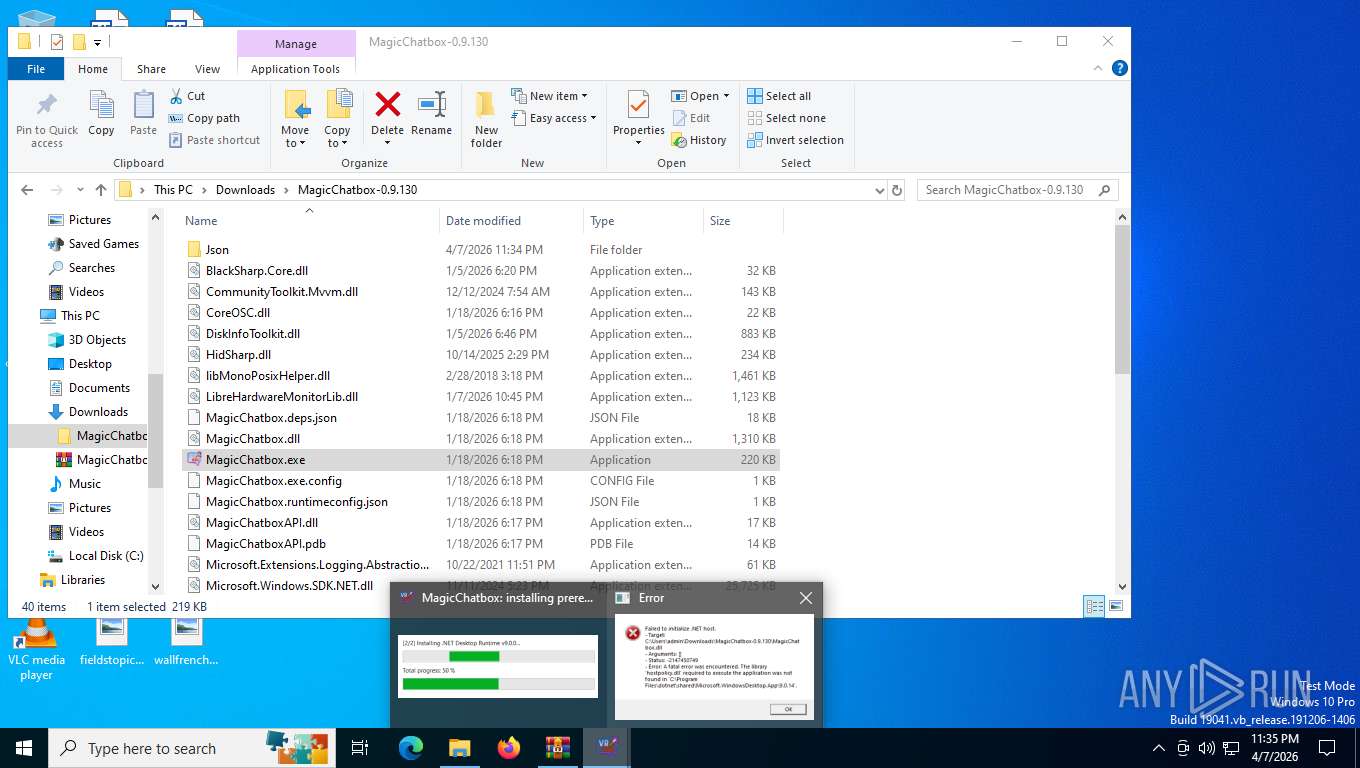
Task: Show file History from ribbon
Action: click(x=699, y=140)
